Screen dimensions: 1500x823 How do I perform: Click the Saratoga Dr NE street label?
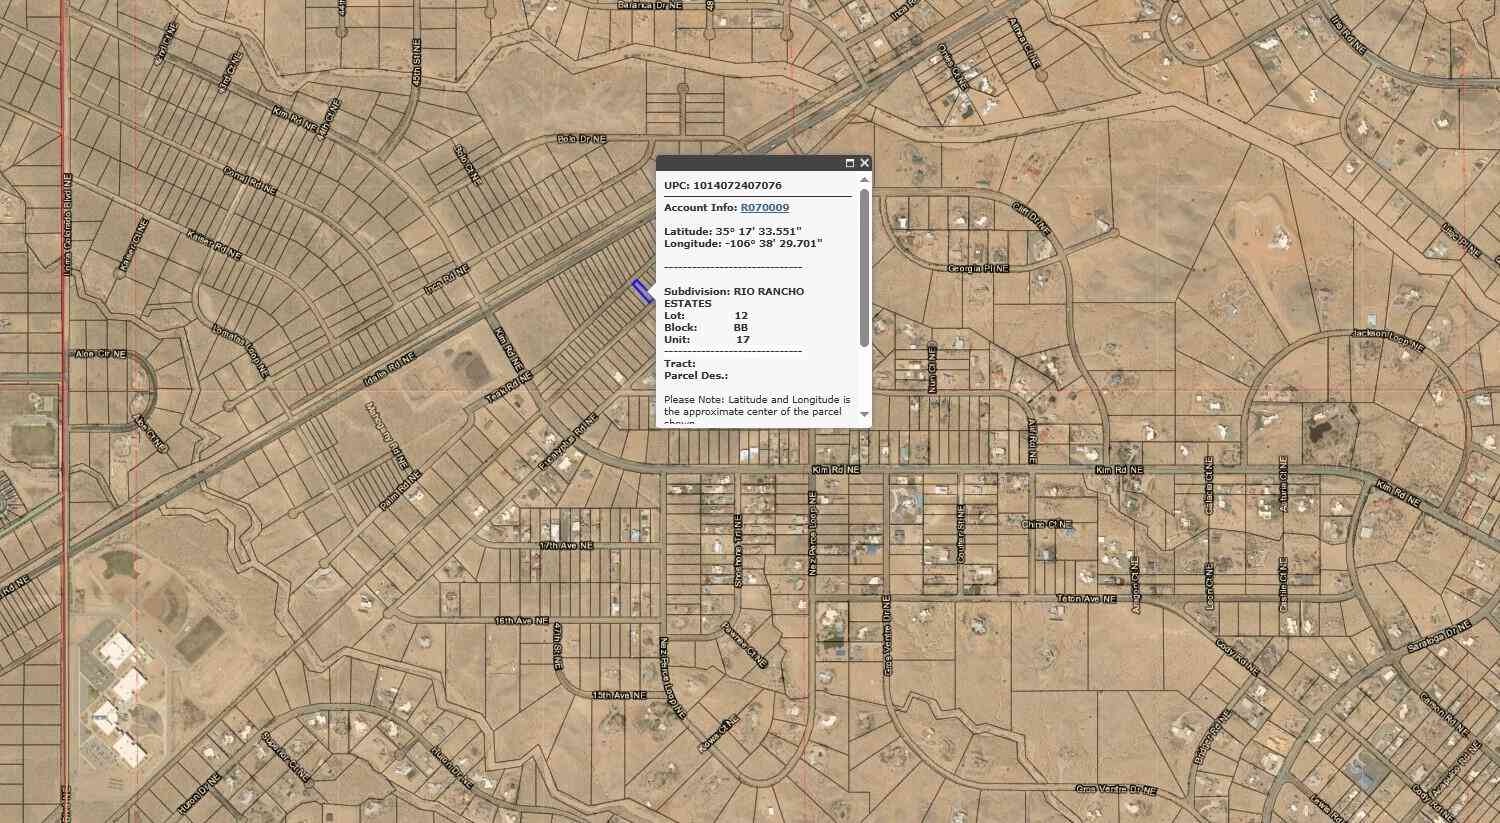[1441, 636]
